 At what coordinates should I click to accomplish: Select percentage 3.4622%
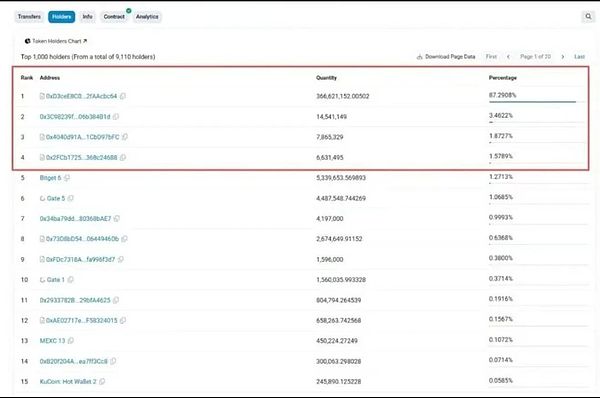pos(501,115)
